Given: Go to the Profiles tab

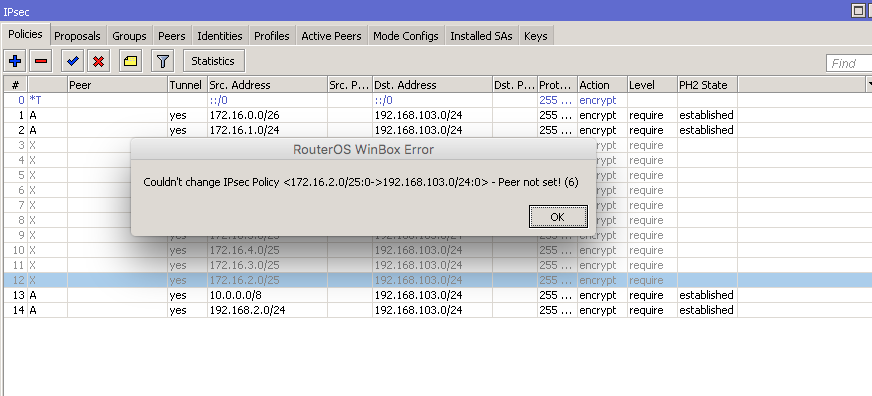Looking at the screenshot, I should pyautogui.click(x=271, y=36).
